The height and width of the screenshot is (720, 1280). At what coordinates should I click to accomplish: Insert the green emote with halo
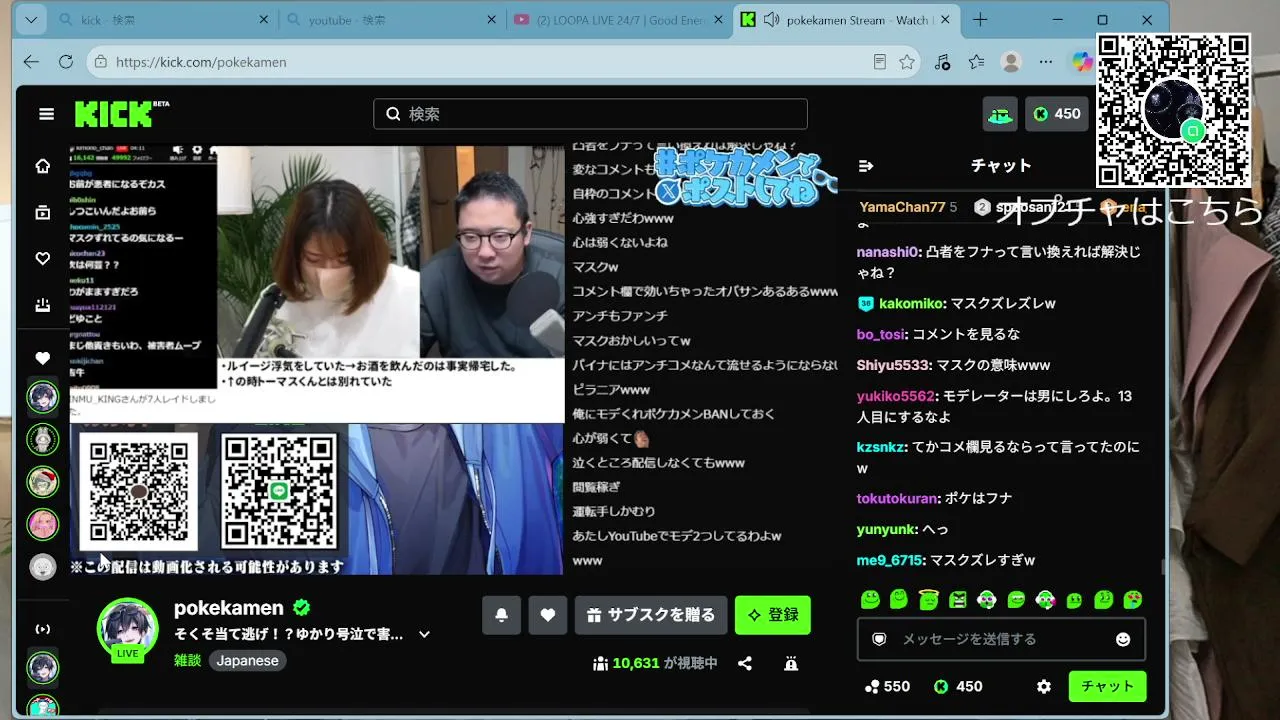(928, 600)
